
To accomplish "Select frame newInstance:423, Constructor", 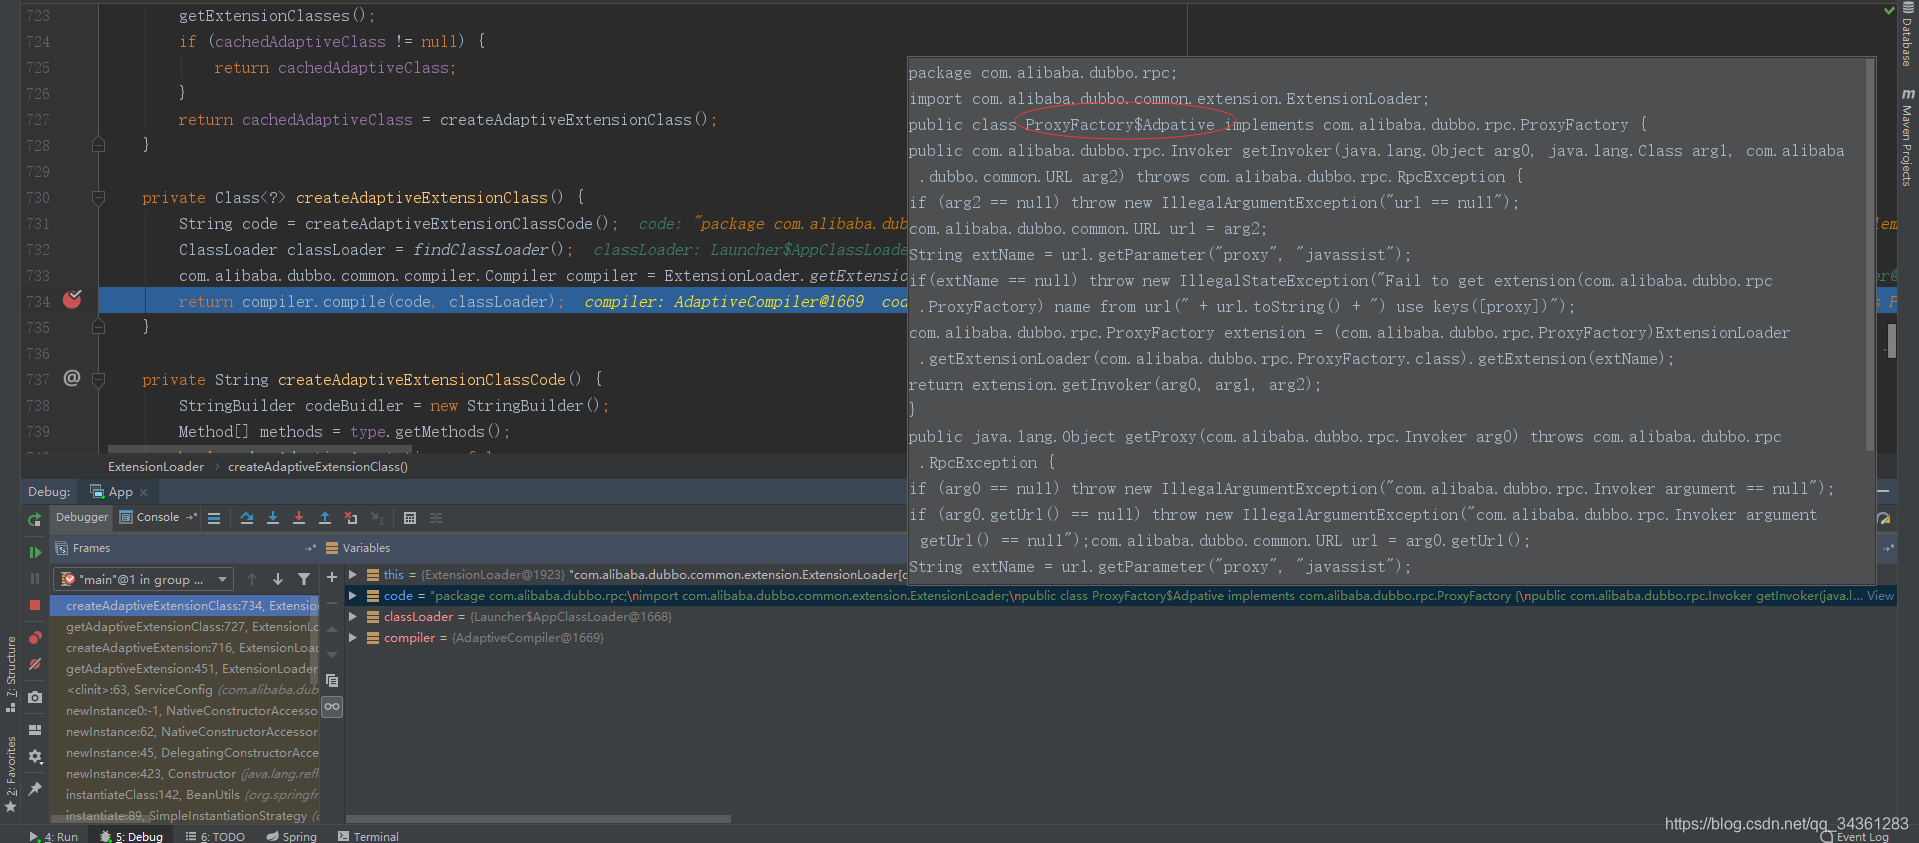I will (x=185, y=774).
